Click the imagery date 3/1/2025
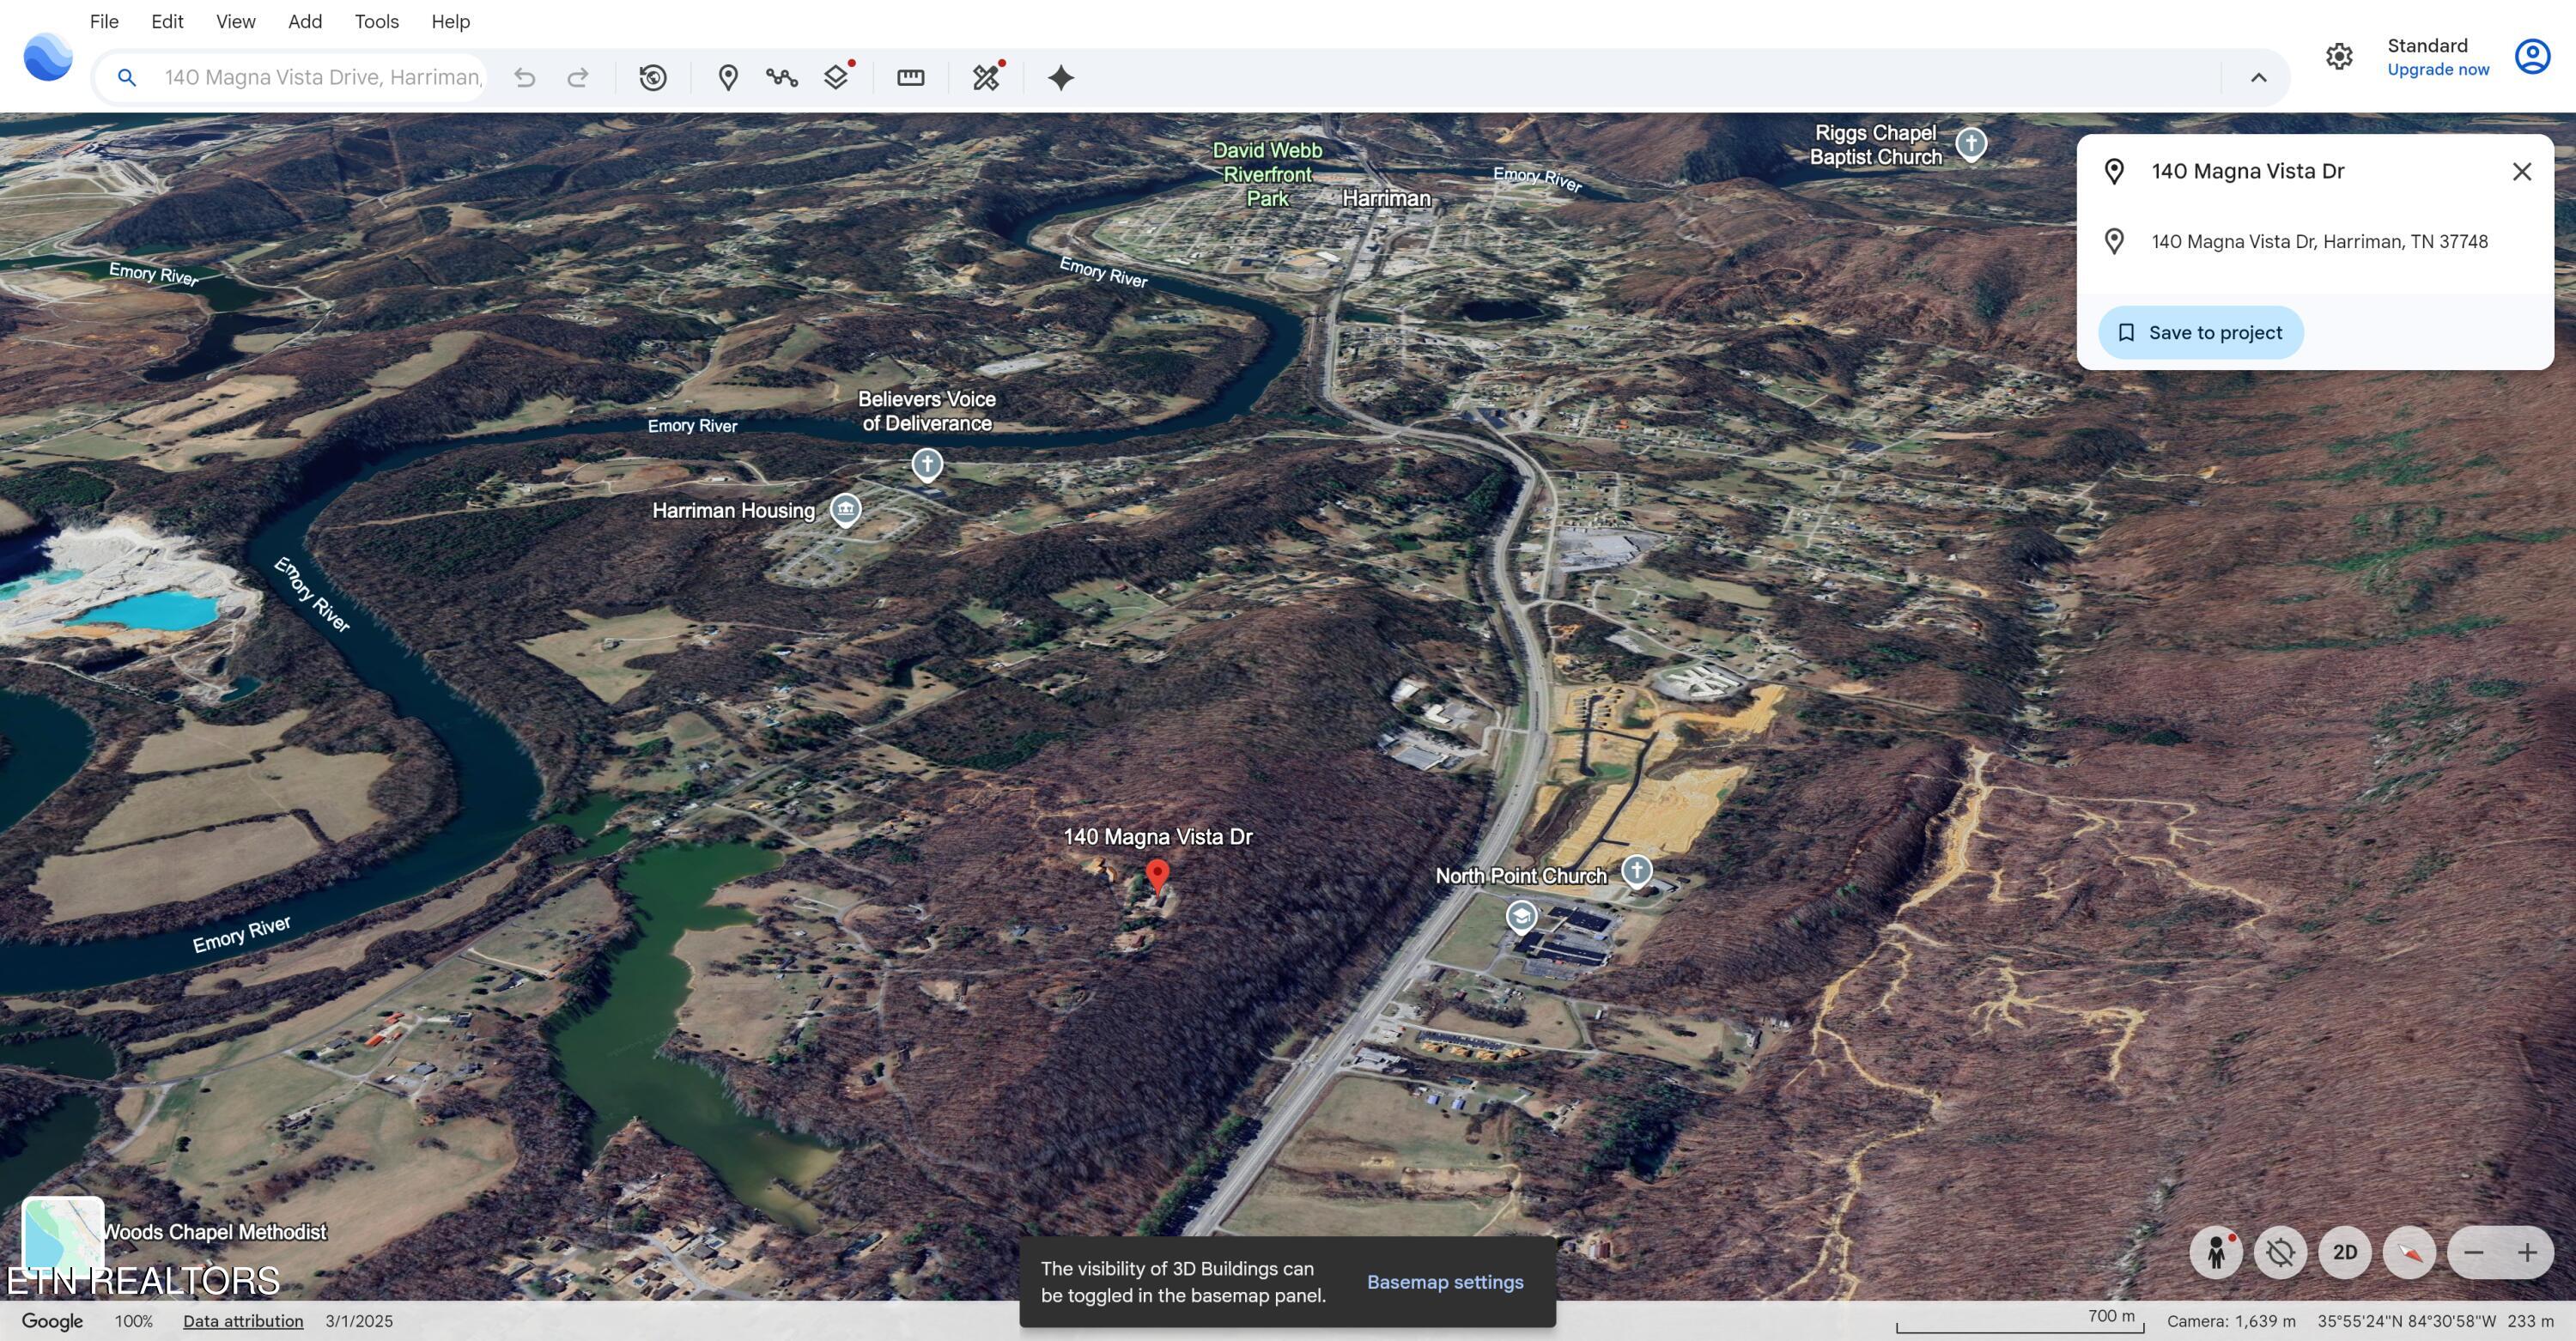 359,1321
